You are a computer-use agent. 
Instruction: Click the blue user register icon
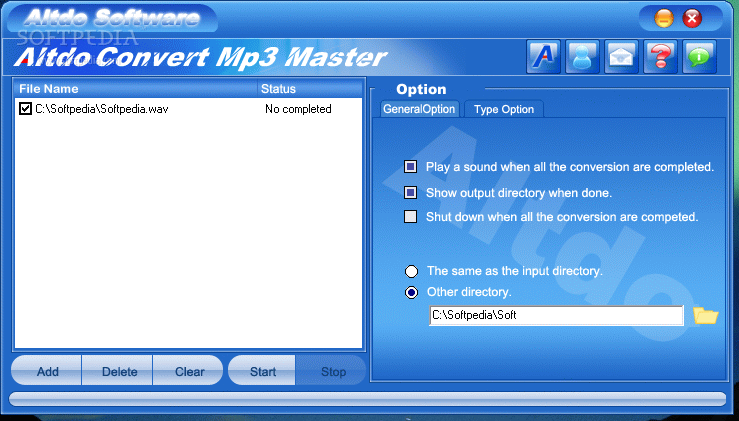pos(582,57)
